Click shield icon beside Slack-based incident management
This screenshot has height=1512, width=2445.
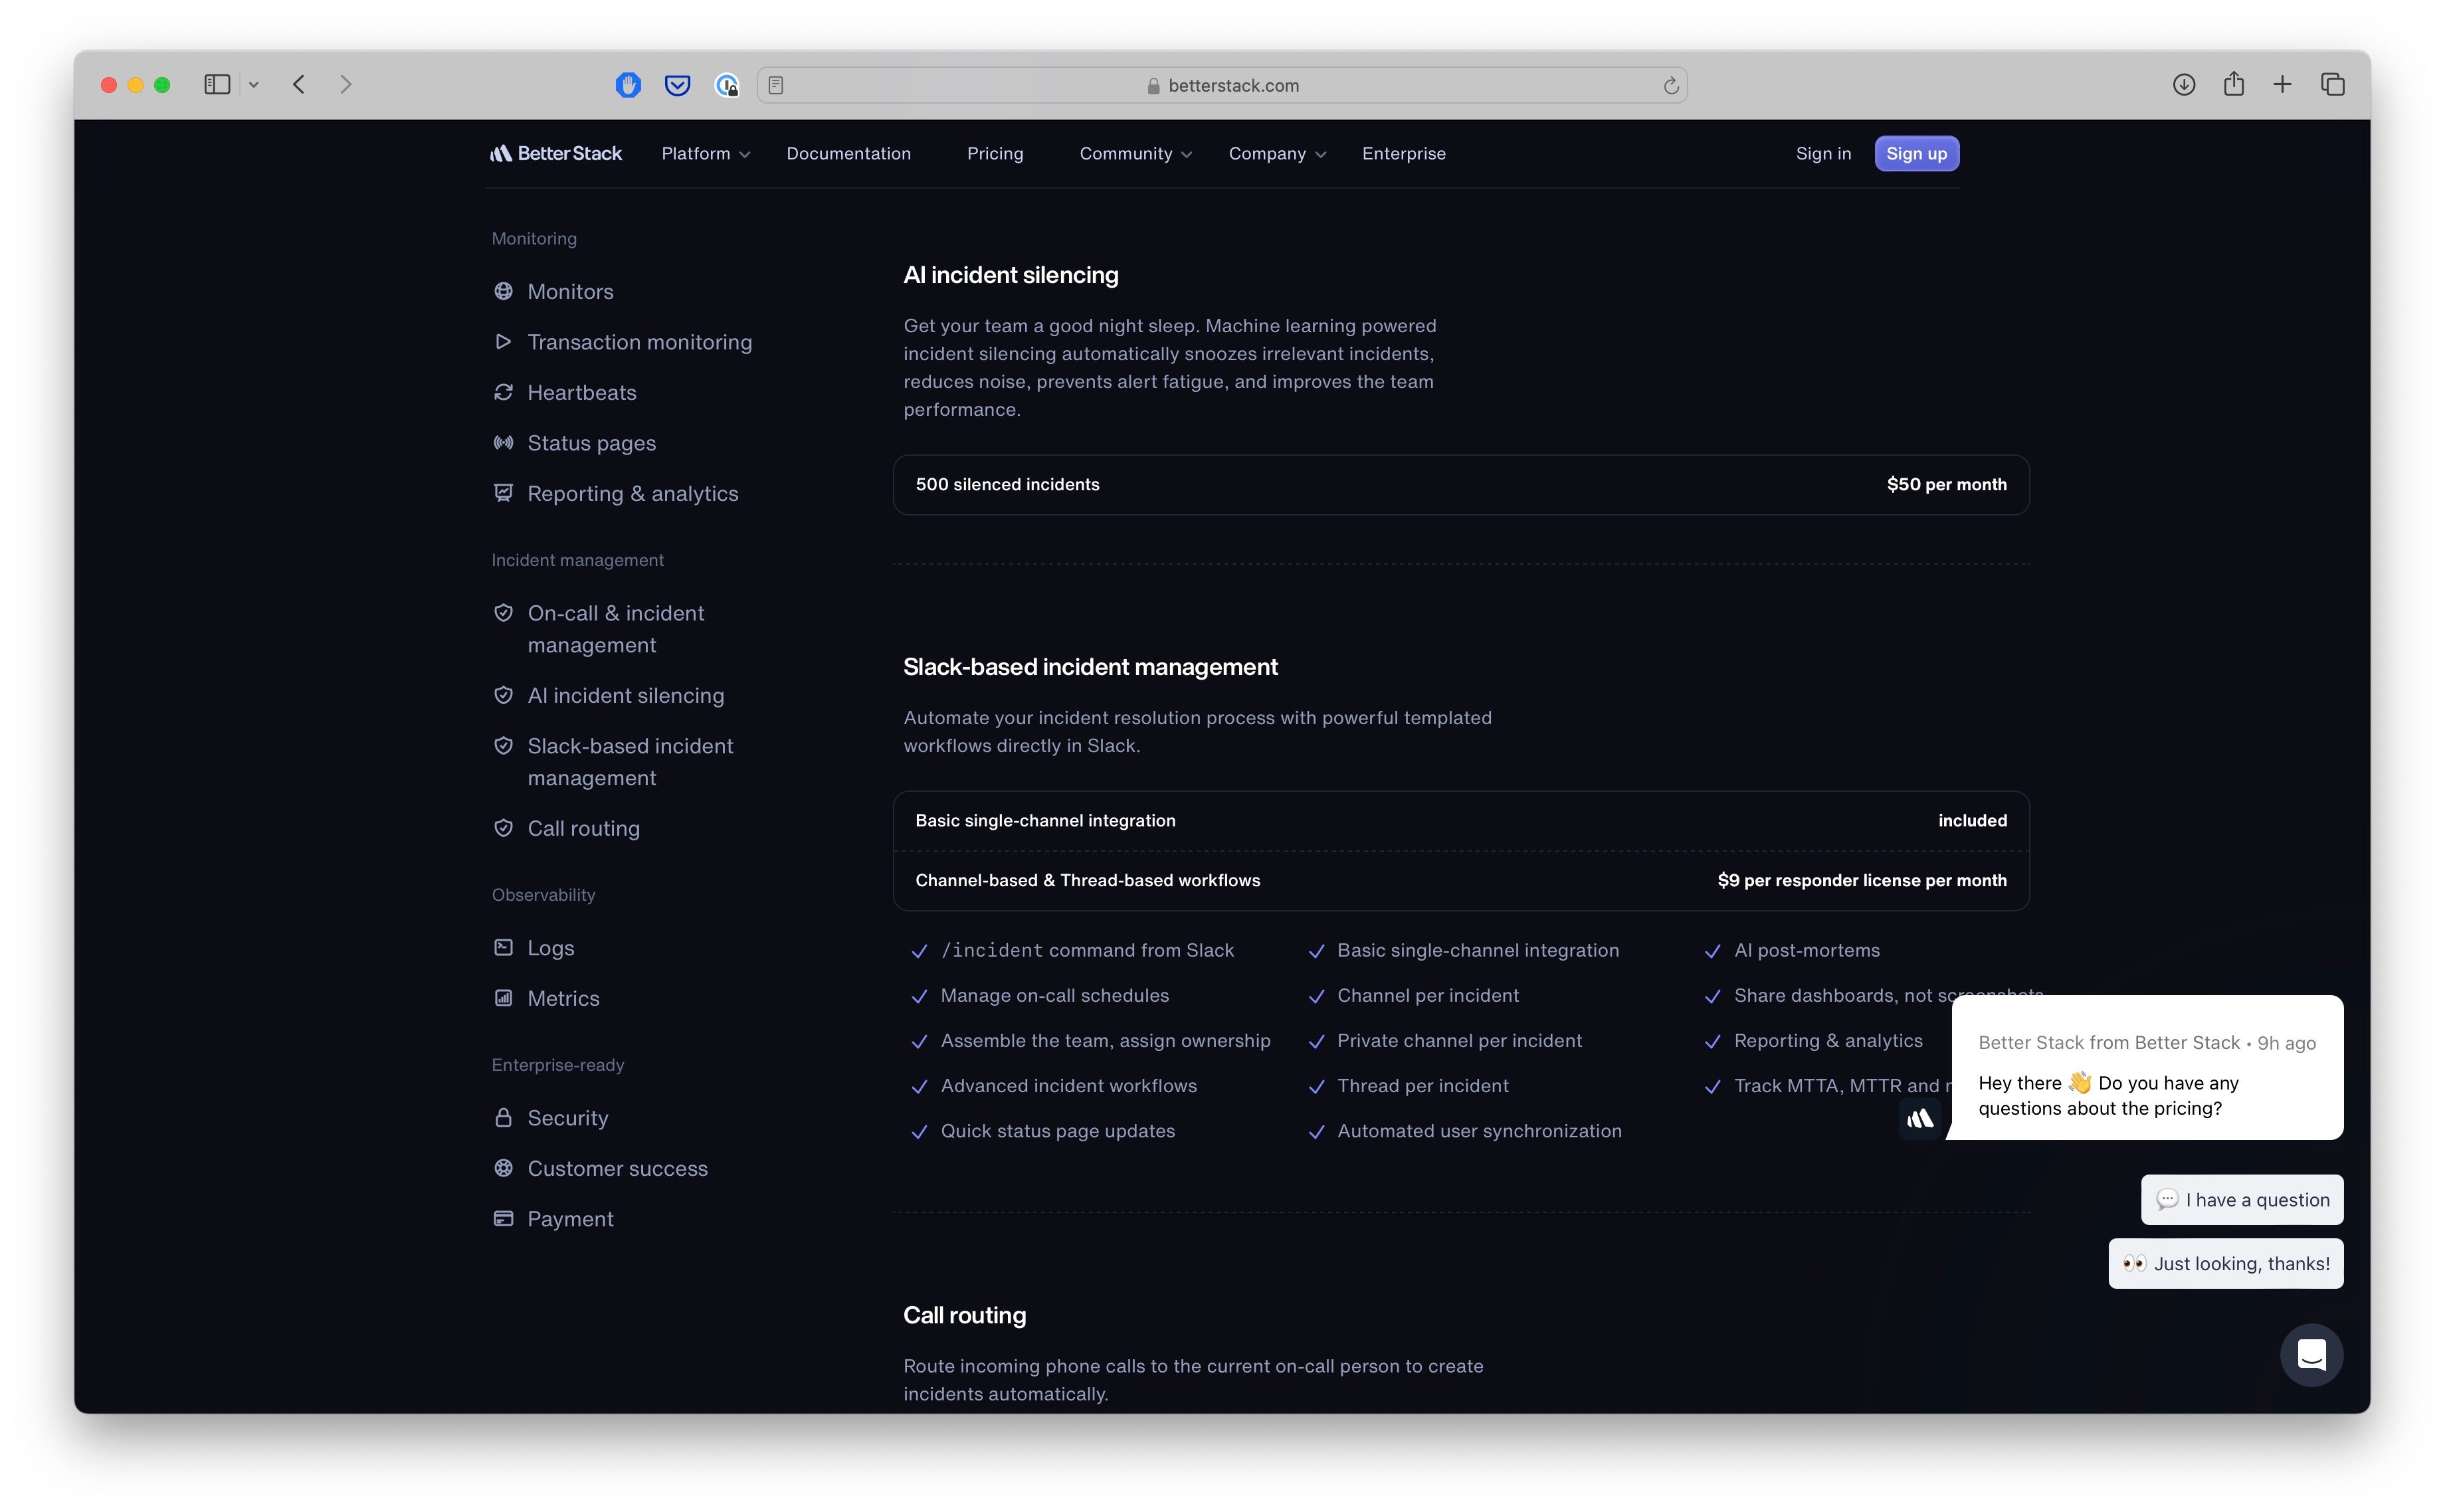503,746
